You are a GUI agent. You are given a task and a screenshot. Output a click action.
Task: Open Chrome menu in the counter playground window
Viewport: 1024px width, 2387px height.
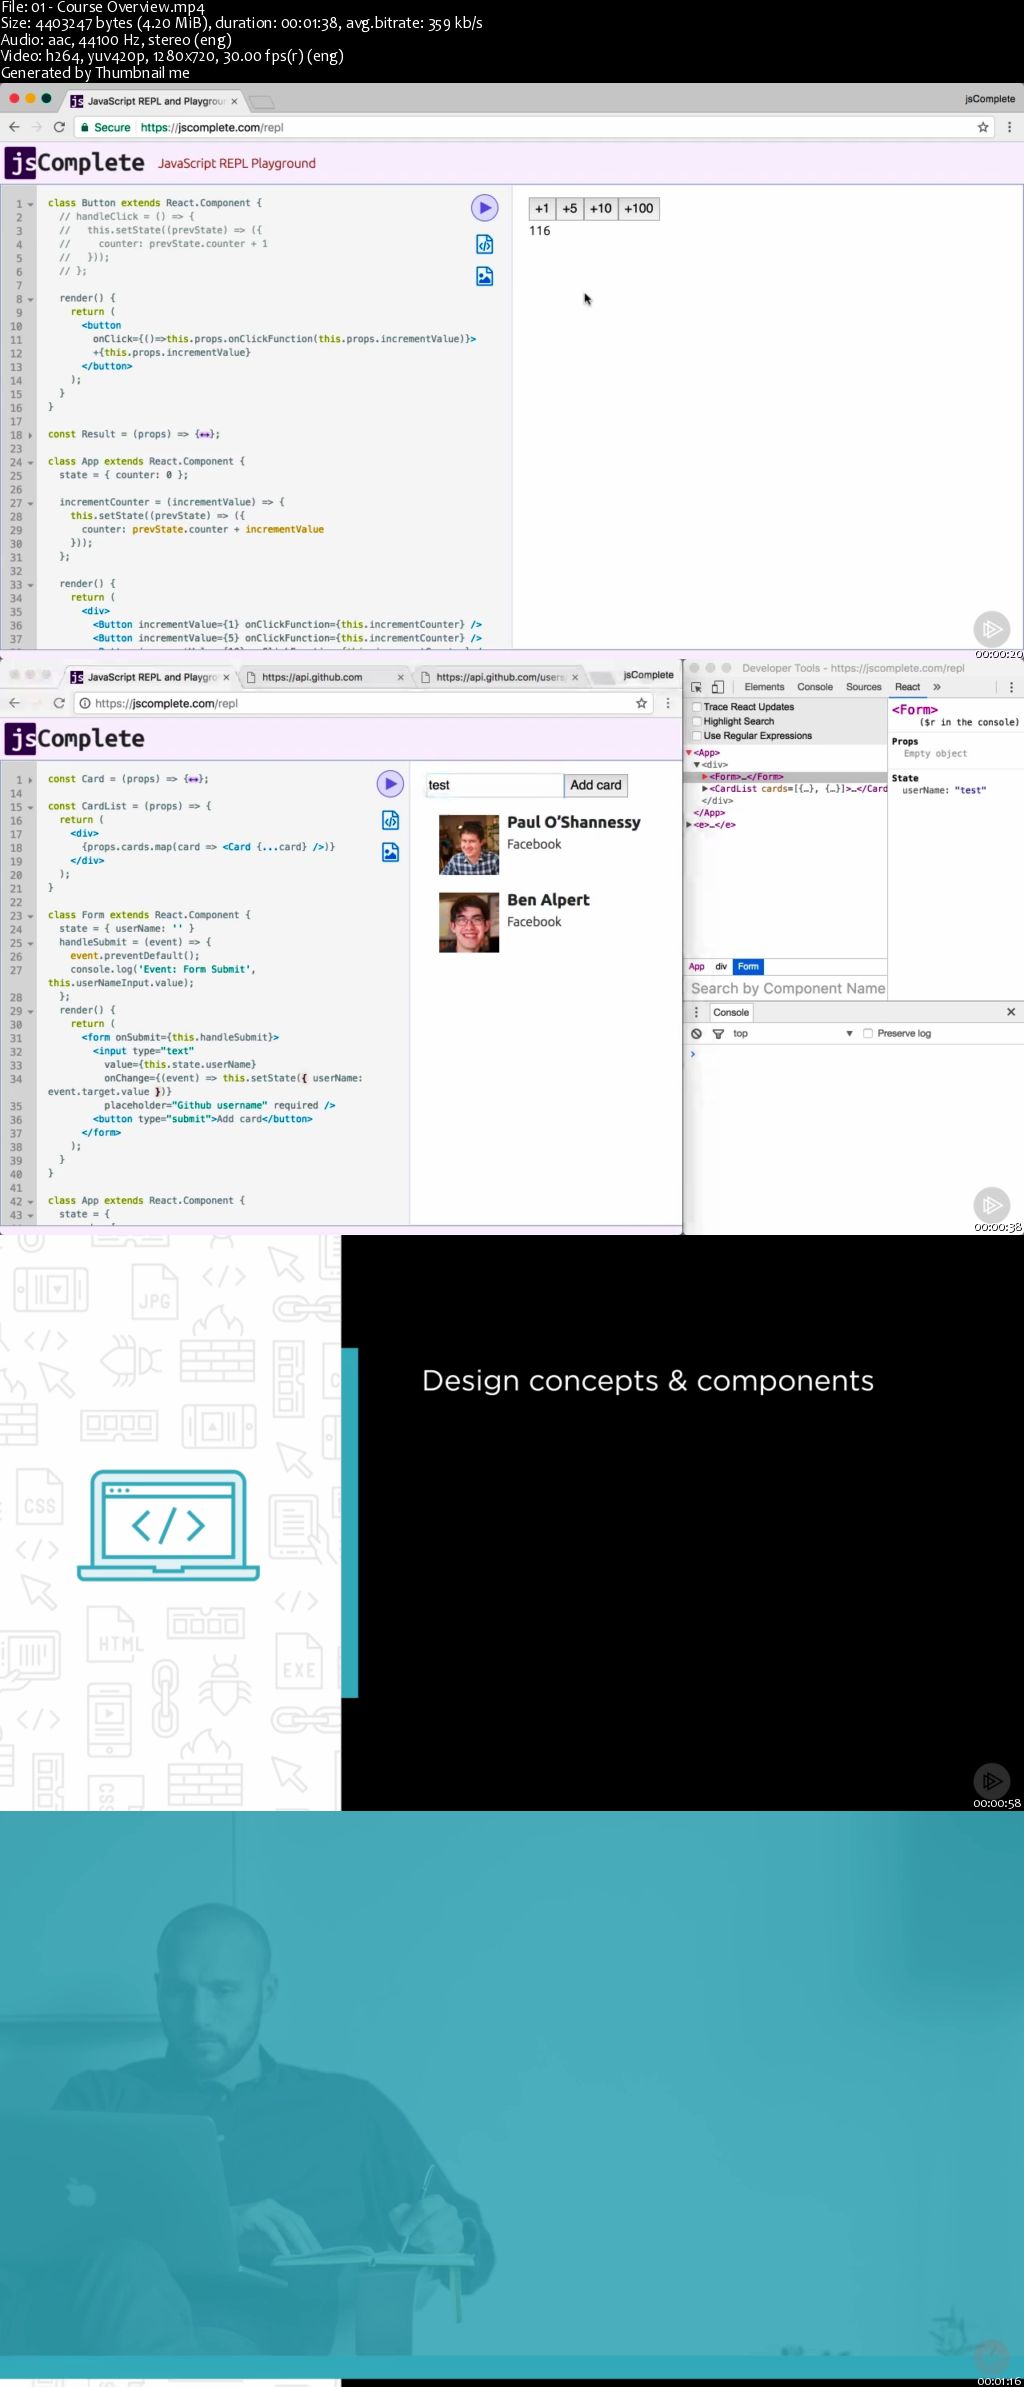pos(1009,127)
